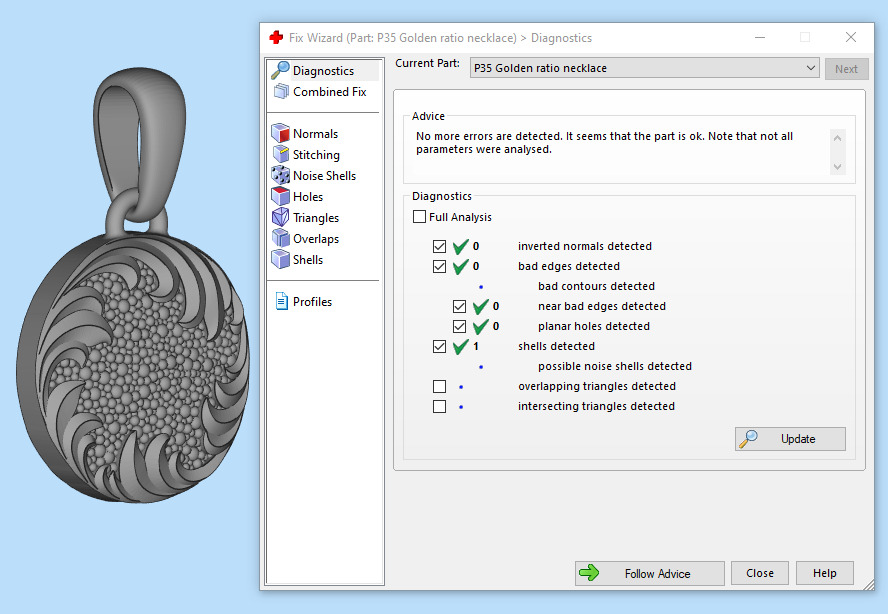Click green checkmark beside near bad edges

point(480,306)
